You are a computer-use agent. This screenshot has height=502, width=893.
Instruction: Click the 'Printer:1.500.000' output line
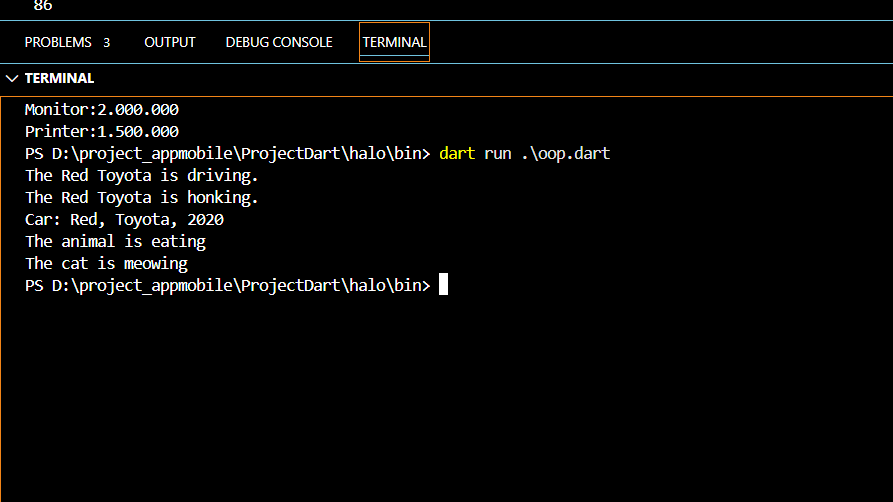pos(102,132)
